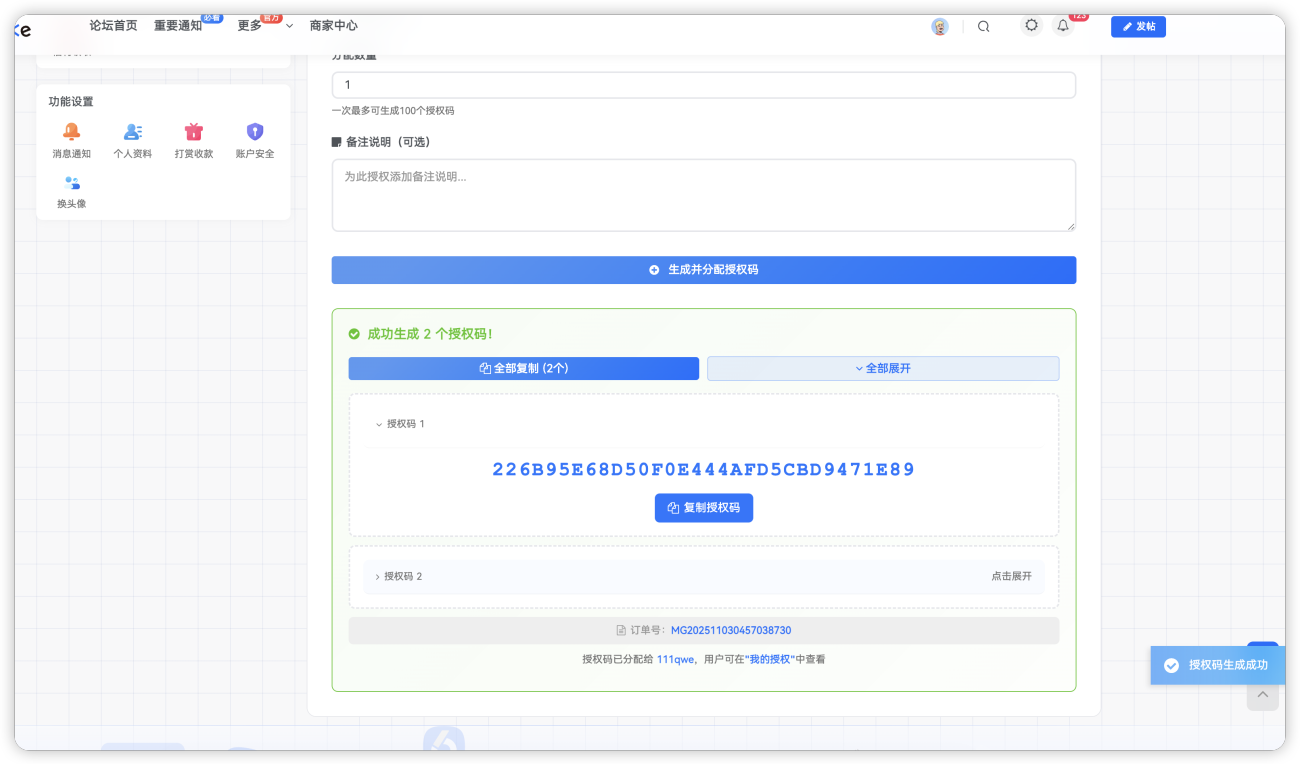Click the user avatar in header
The width and height of the screenshot is (1300, 764).
point(940,27)
